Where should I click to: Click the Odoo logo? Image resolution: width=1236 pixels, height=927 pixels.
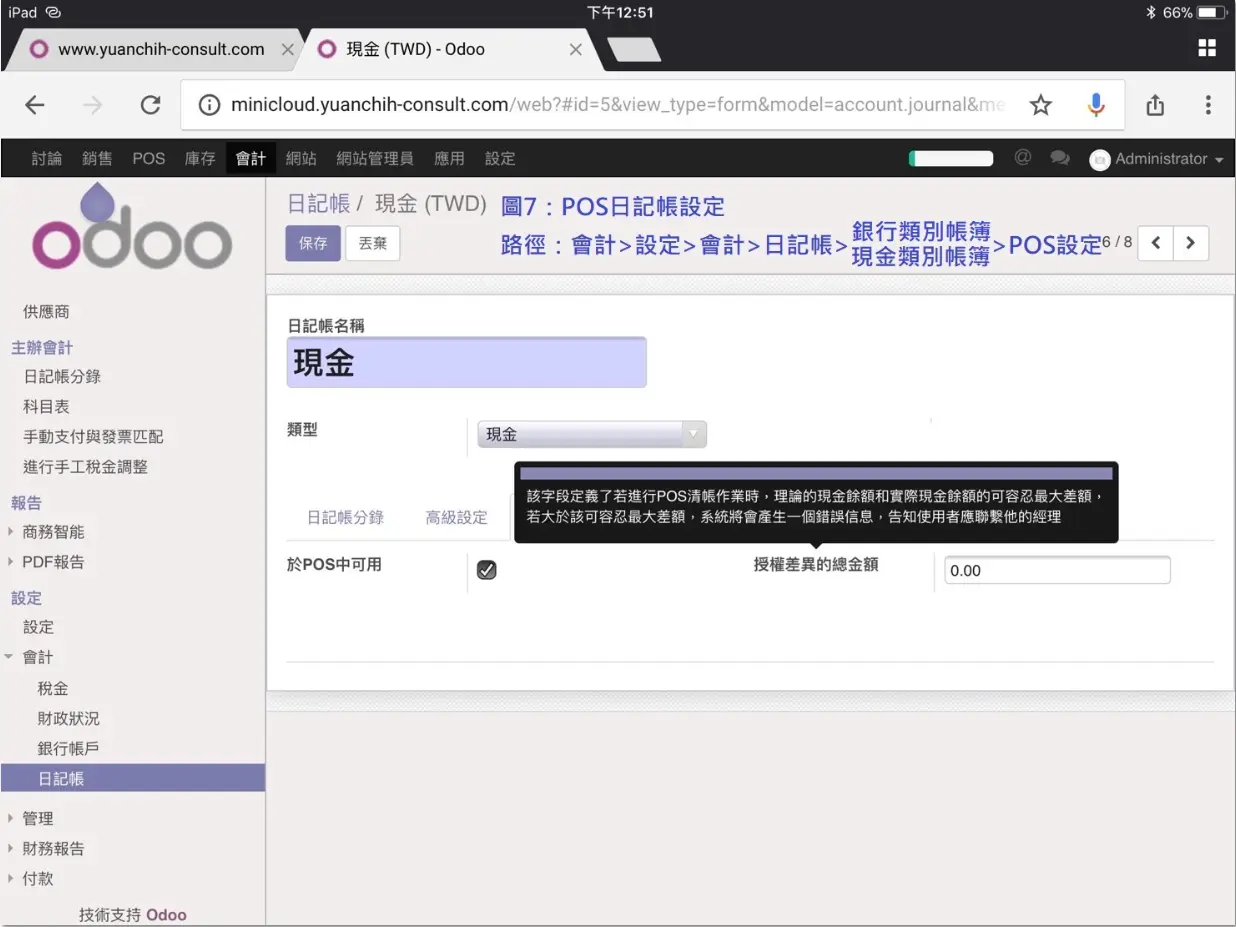coord(132,229)
